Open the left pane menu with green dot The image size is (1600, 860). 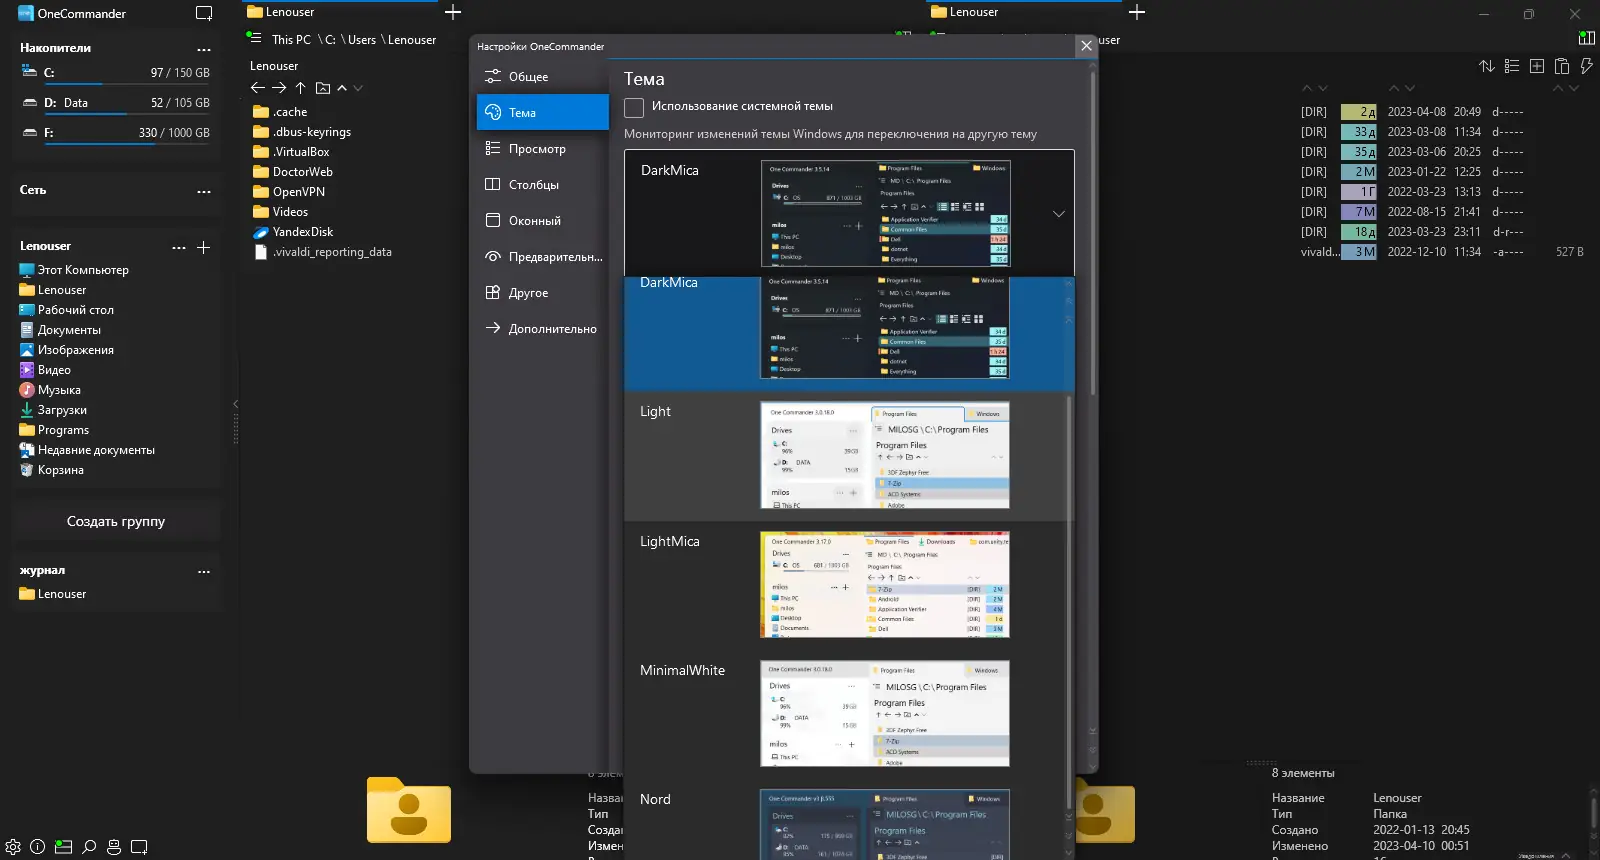coord(254,37)
